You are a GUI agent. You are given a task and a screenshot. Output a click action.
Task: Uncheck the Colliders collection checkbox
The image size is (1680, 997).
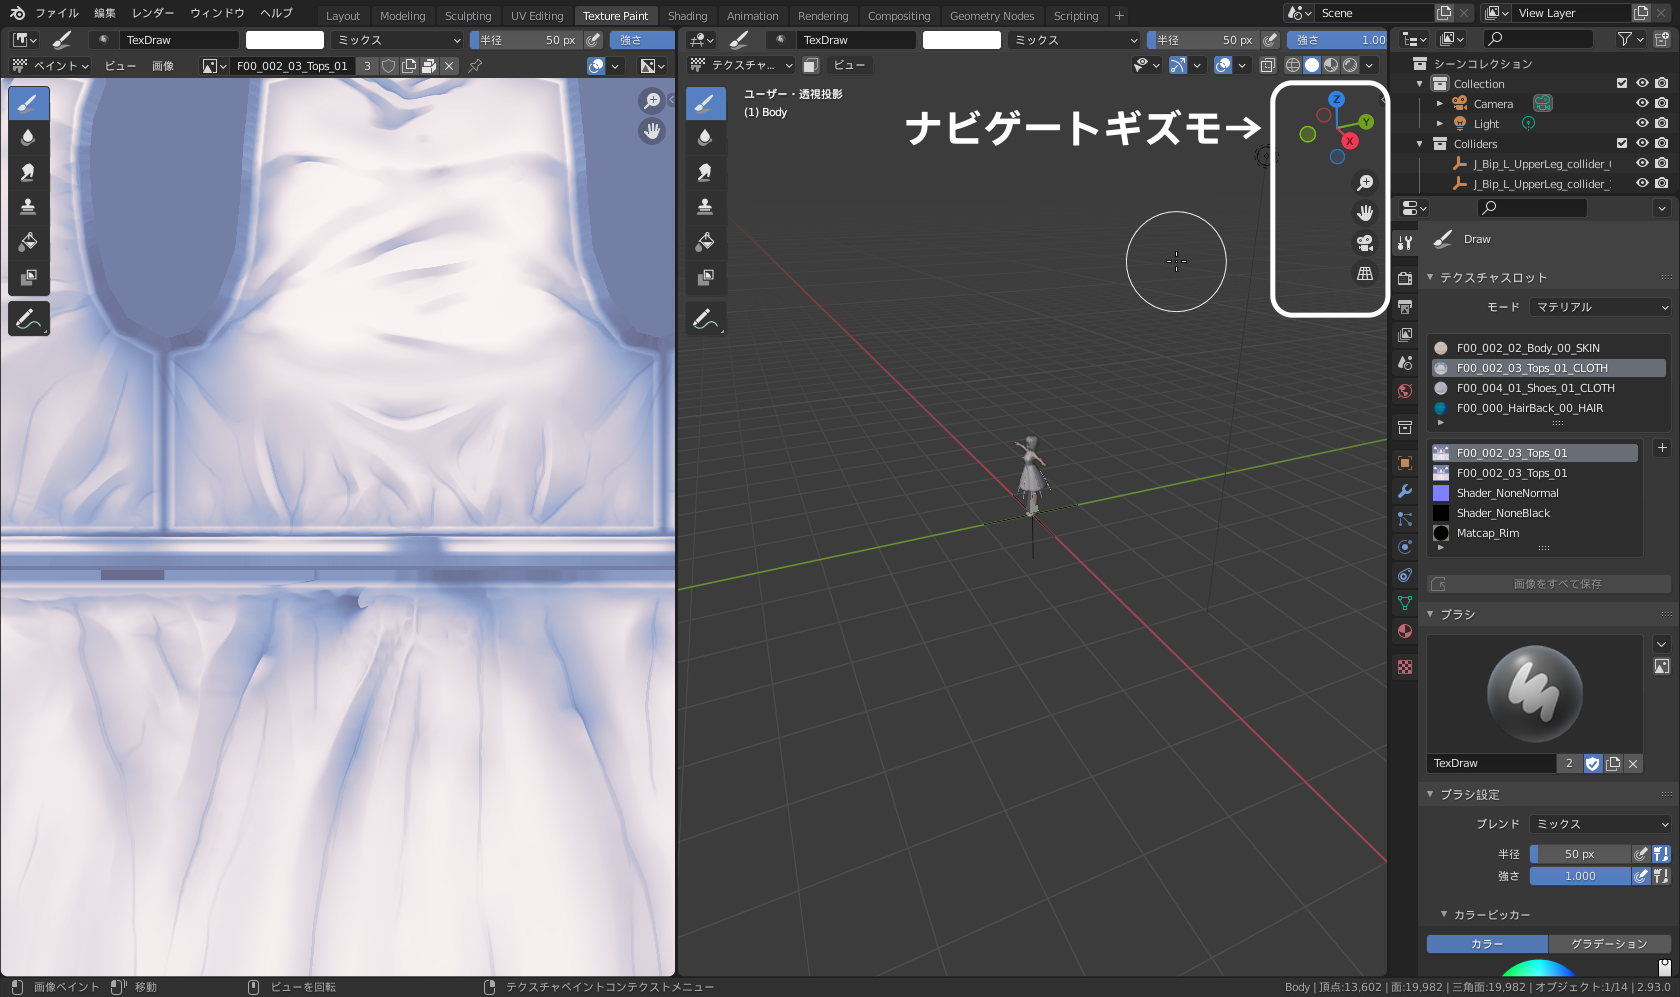[1622, 144]
